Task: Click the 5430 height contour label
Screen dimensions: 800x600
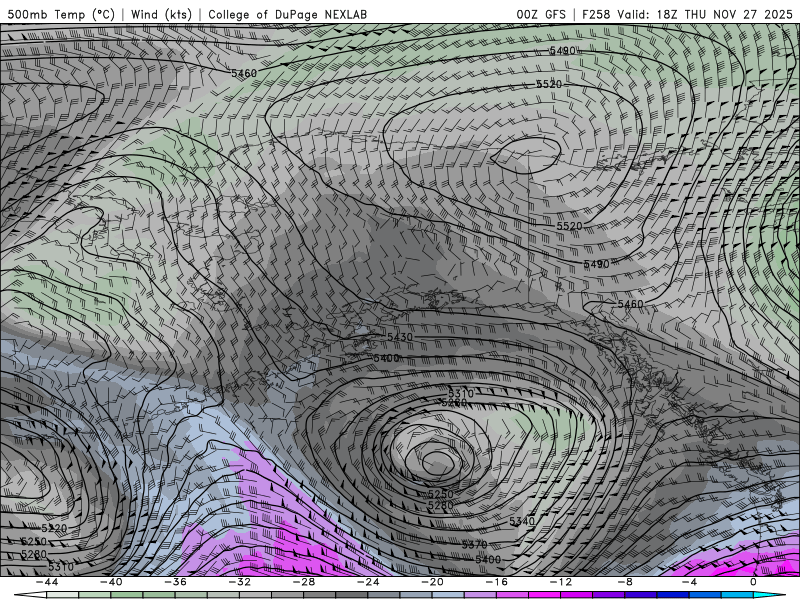Action: click(399, 337)
